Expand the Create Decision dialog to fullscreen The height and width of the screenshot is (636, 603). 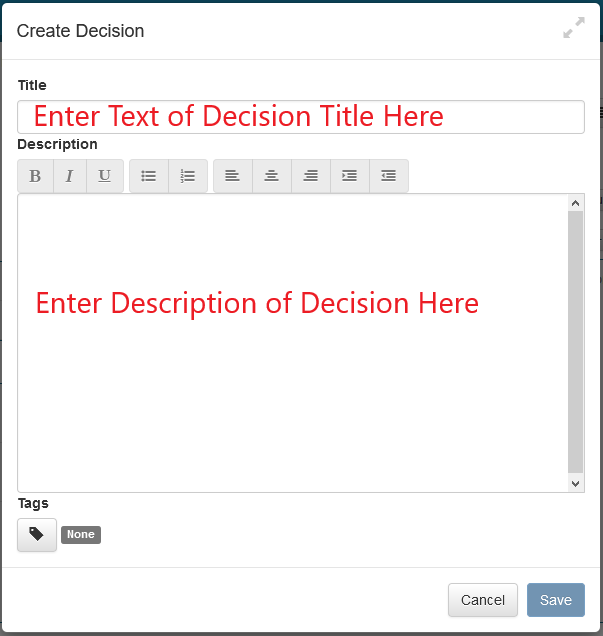pos(573,30)
